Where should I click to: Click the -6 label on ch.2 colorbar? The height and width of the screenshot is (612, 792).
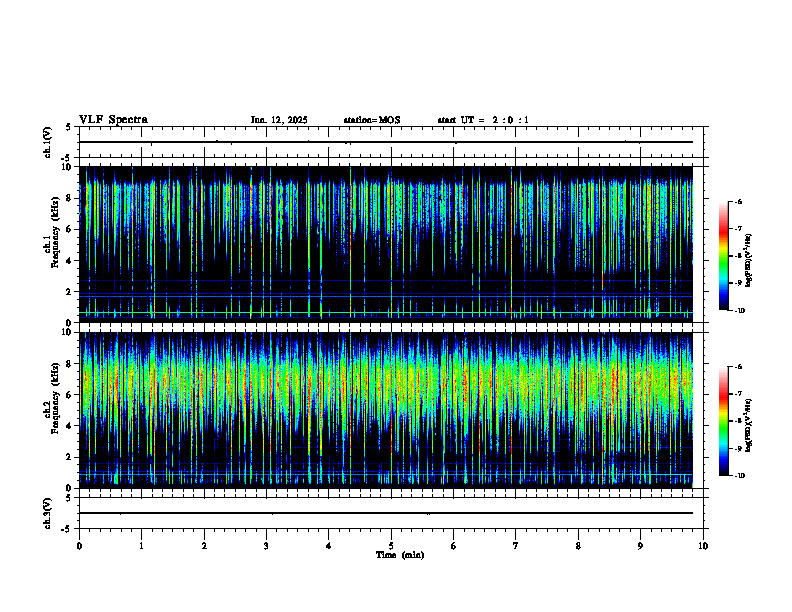coord(738,367)
